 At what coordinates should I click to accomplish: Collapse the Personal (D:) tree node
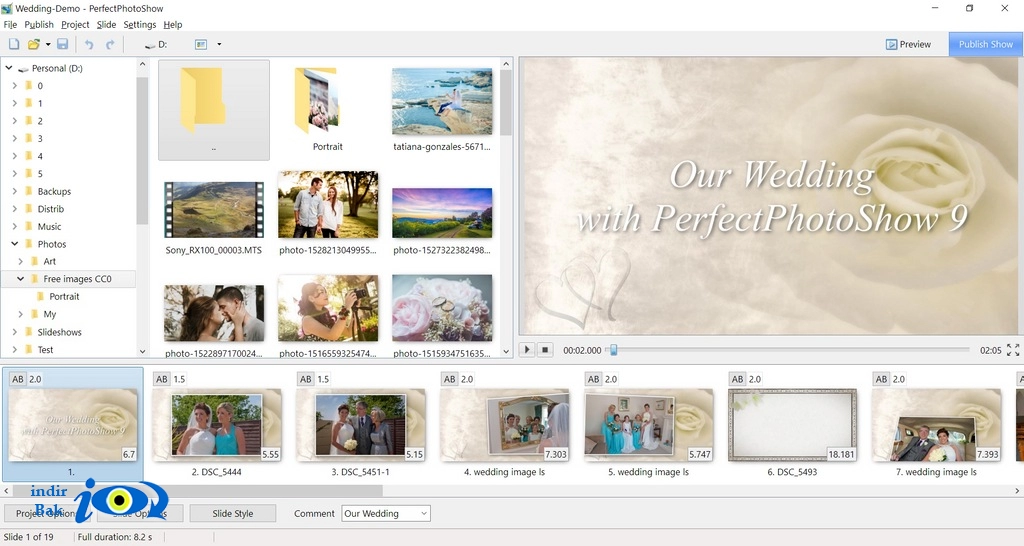pos(8,68)
